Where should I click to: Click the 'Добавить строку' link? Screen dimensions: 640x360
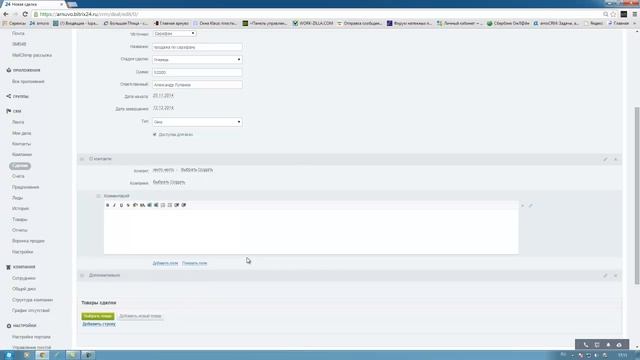click(x=99, y=324)
